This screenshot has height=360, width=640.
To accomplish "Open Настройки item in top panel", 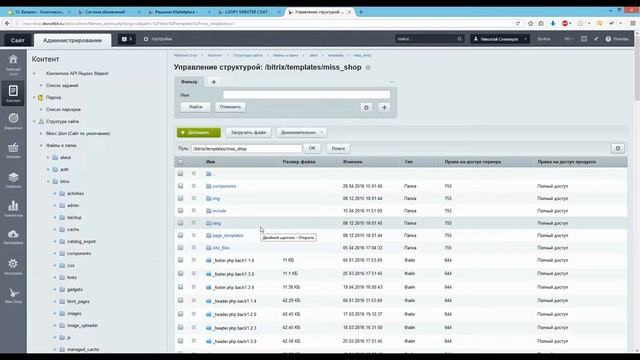I will coord(158,39).
